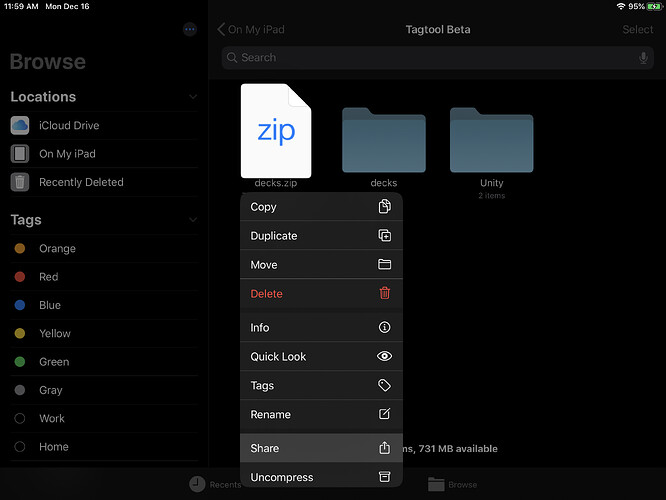Open iCloud Drive location
Viewport: 666px width, 500px height.
click(68, 126)
